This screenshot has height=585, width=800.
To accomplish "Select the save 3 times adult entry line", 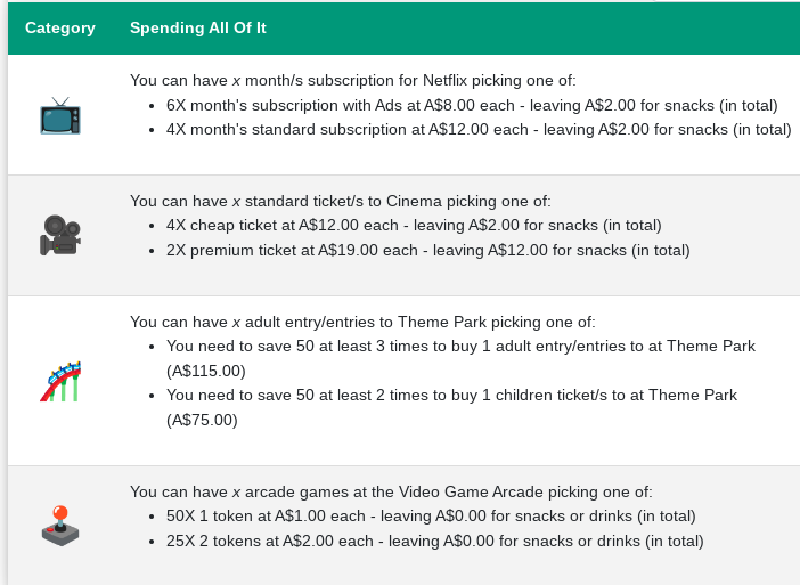I will pyautogui.click(x=461, y=346).
